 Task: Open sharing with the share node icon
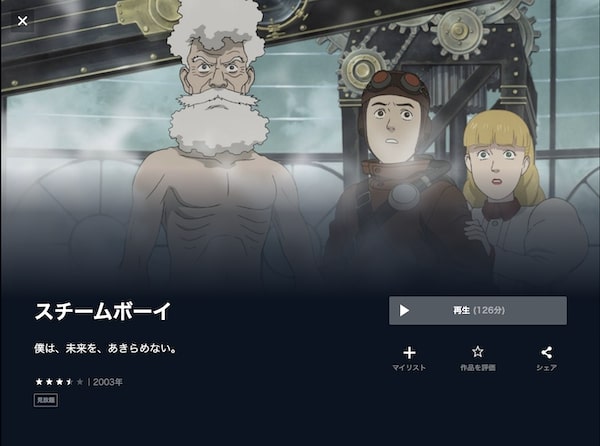[546, 352]
